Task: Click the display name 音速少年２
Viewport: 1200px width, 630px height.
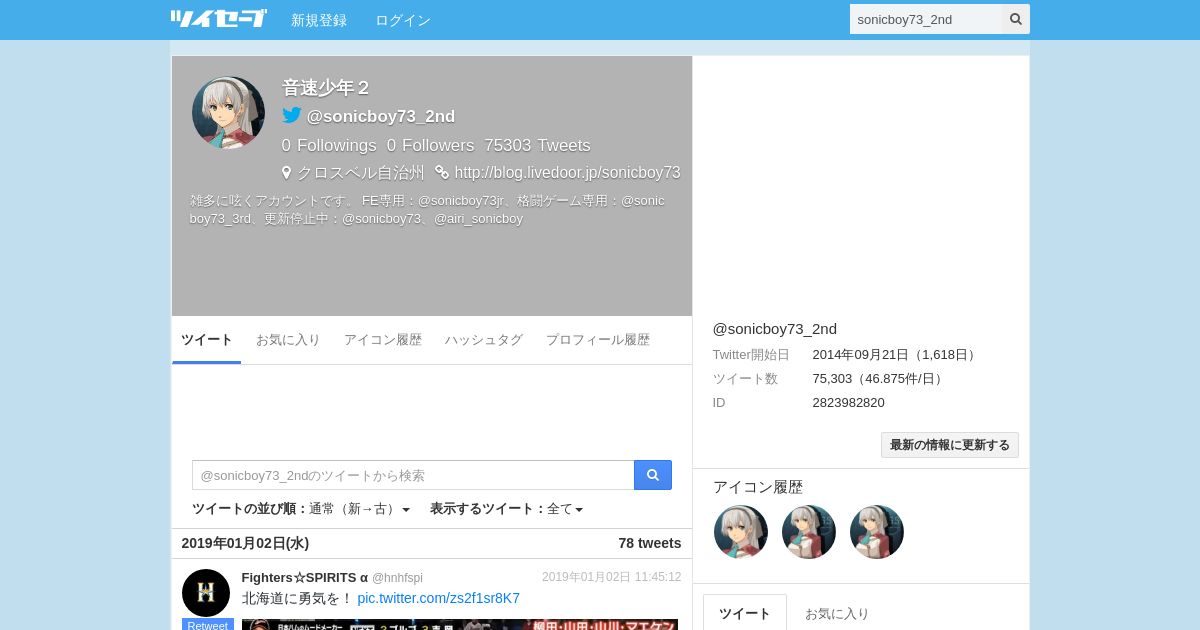Action: 326,88
